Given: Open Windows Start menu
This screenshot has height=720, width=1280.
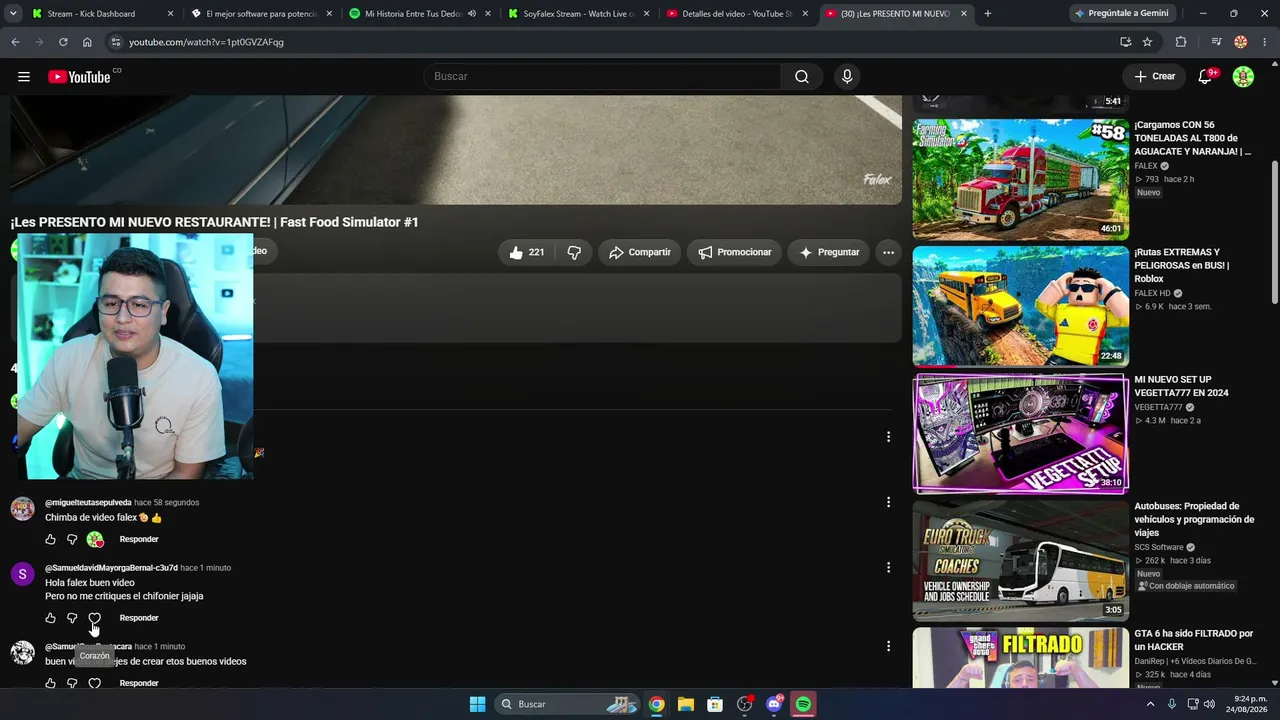Looking at the screenshot, I should point(477,704).
